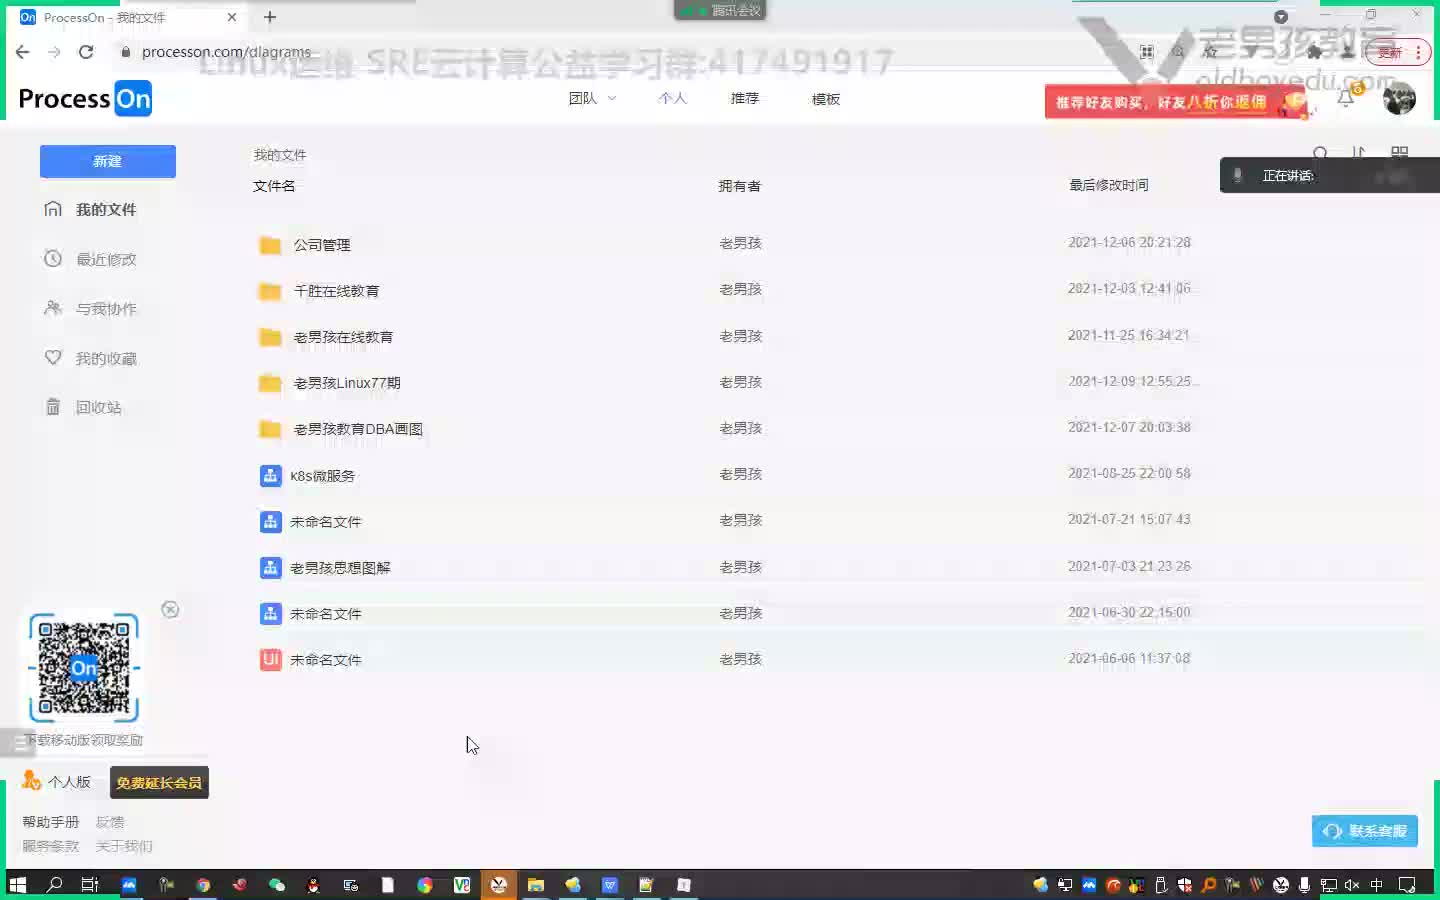
Task: Open 我的收藏 in the sidebar
Action: (106, 358)
